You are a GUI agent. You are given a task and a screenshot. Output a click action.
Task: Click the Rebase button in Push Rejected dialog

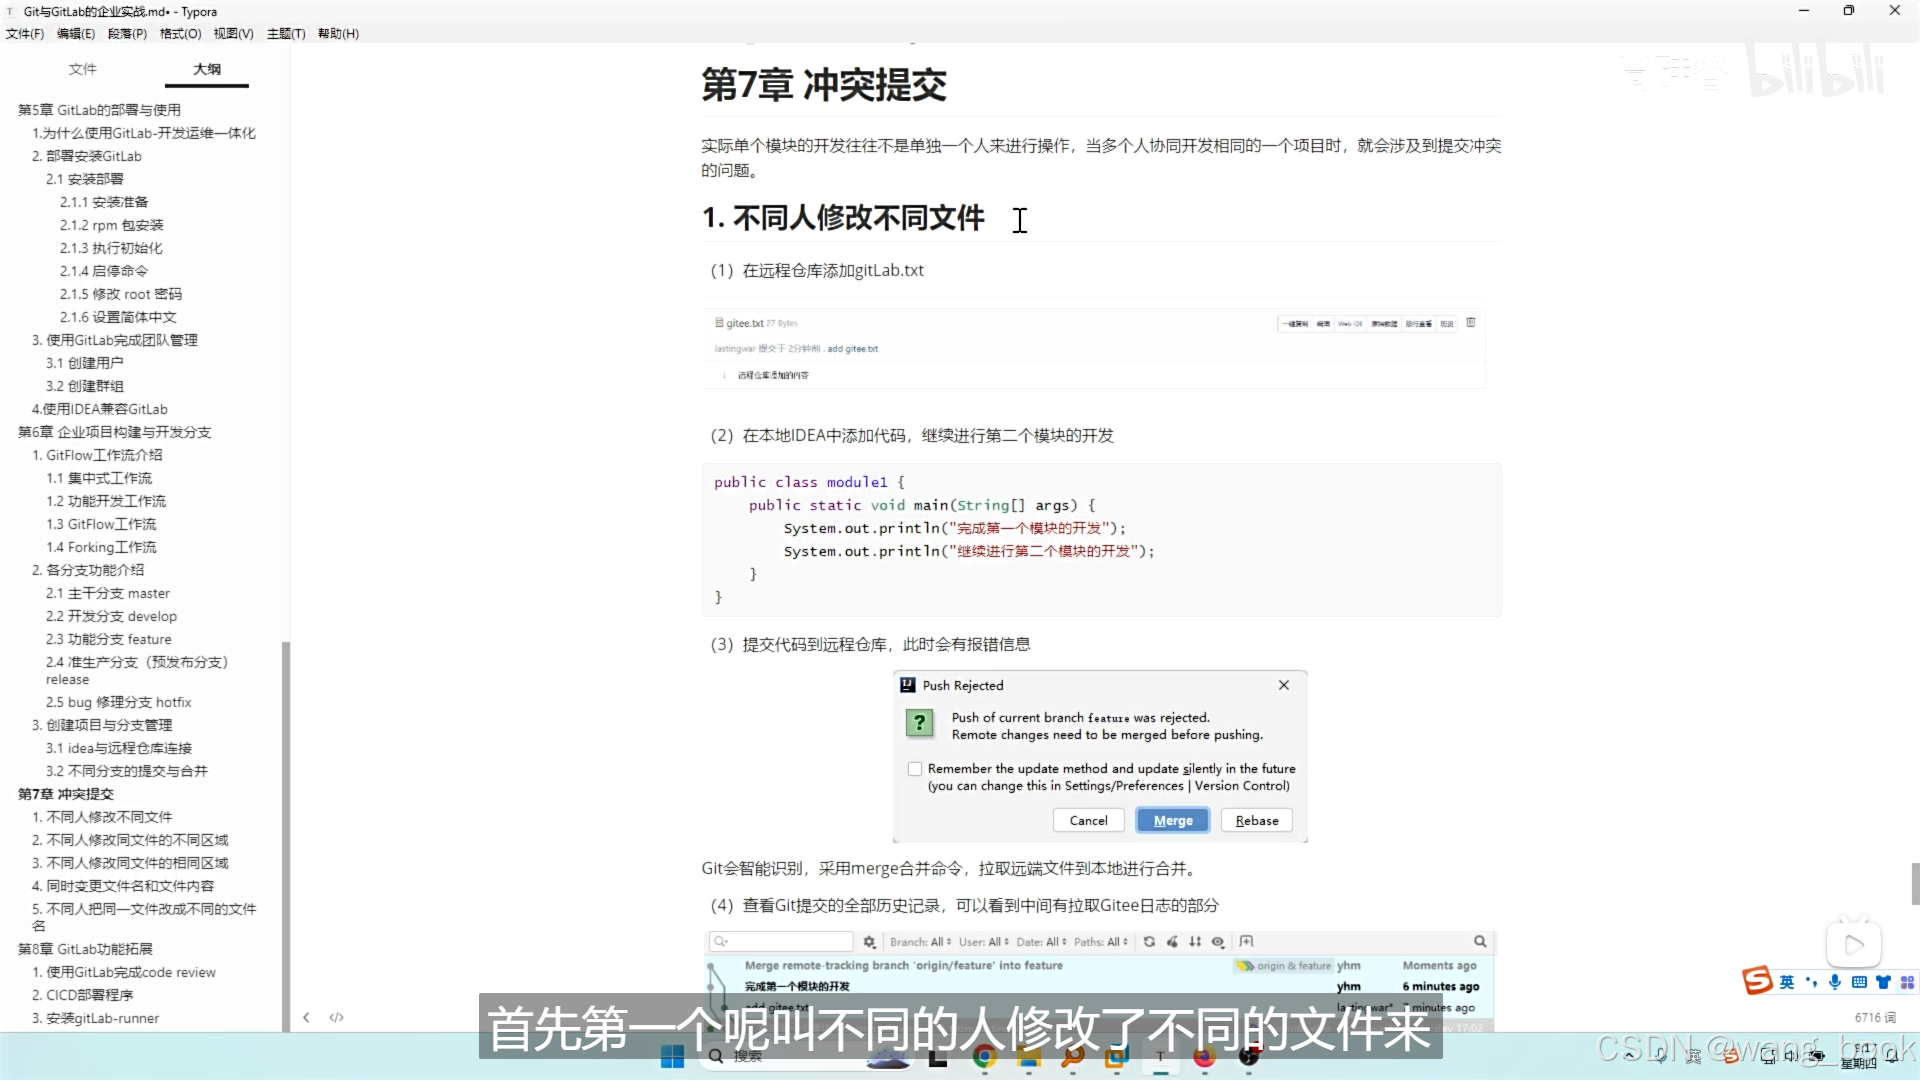coord(1257,820)
